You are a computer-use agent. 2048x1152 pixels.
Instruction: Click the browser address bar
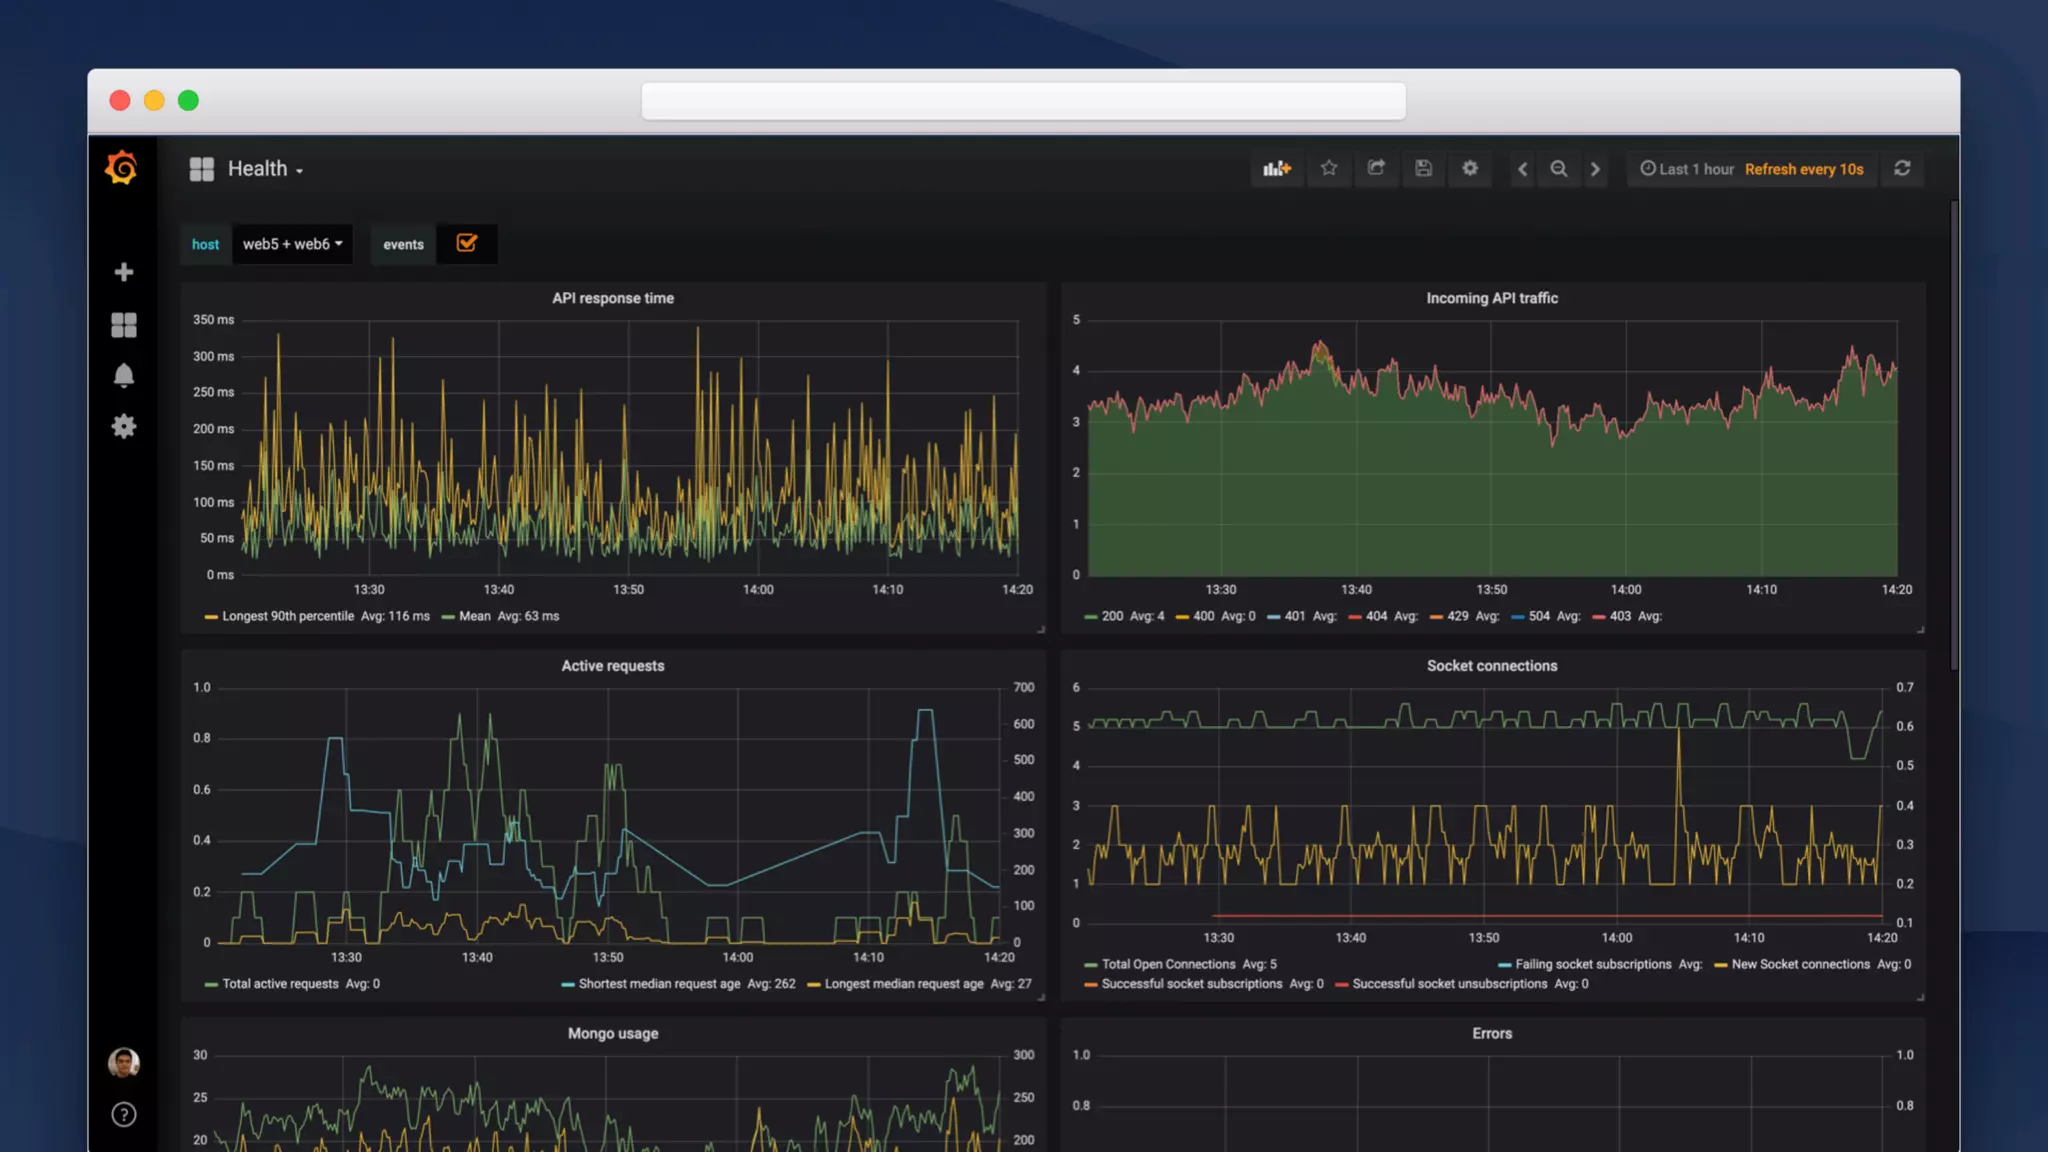click(x=1023, y=101)
